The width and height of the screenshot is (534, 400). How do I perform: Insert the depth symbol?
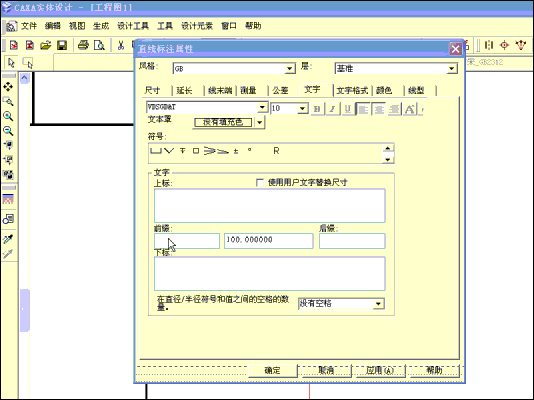point(183,151)
